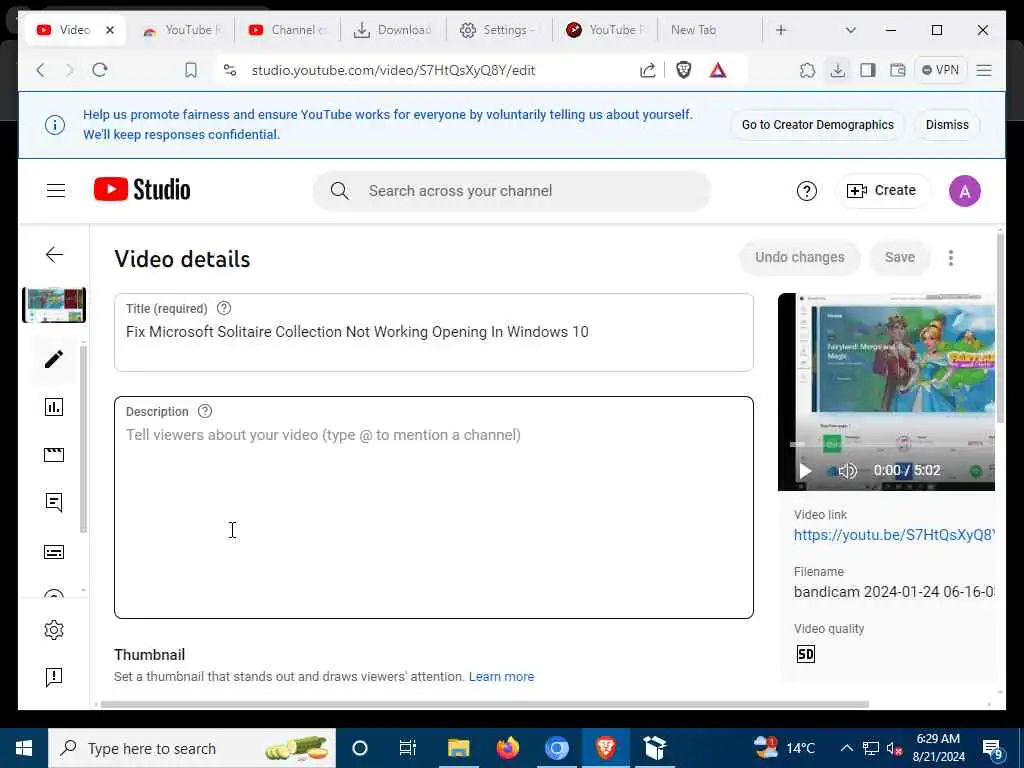This screenshot has width=1024, height=768.
Task: Click the info icon in the banner
Action: pyautogui.click(x=55, y=125)
